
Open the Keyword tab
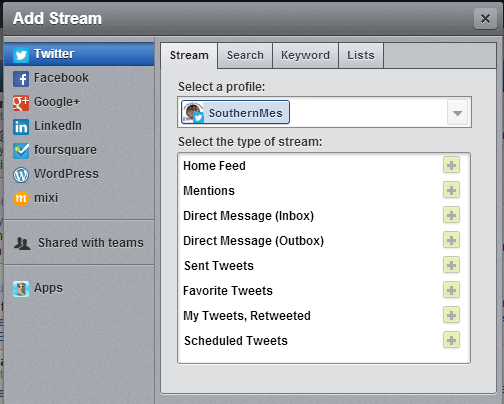click(x=305, y=55)
